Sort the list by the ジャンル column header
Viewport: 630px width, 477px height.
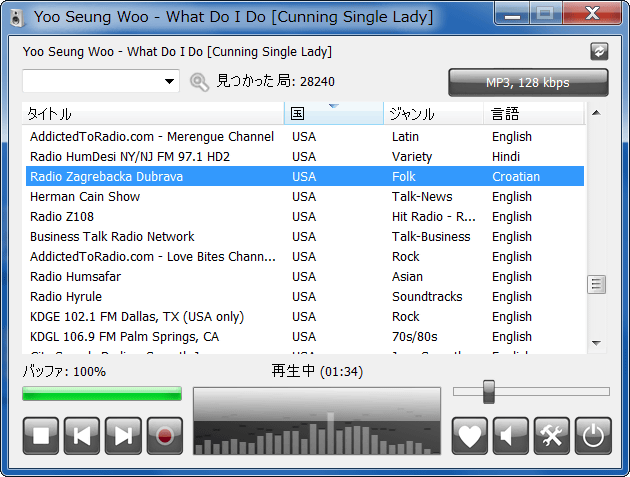(x=434, y=113)
